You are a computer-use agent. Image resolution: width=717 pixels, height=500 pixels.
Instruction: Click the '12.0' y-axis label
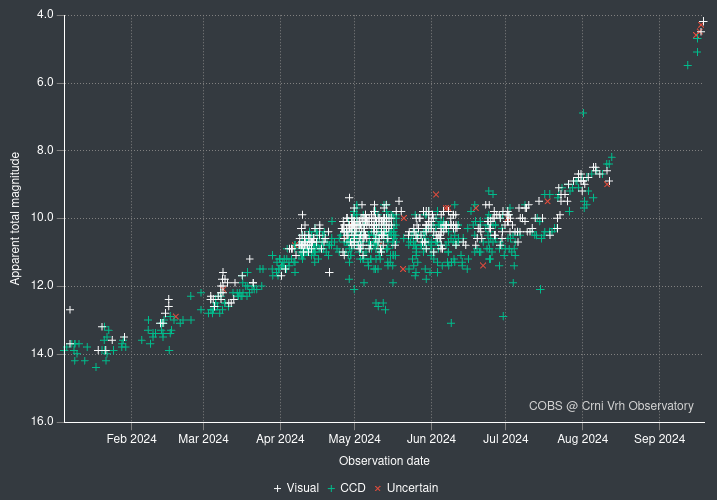click(43, 285)
